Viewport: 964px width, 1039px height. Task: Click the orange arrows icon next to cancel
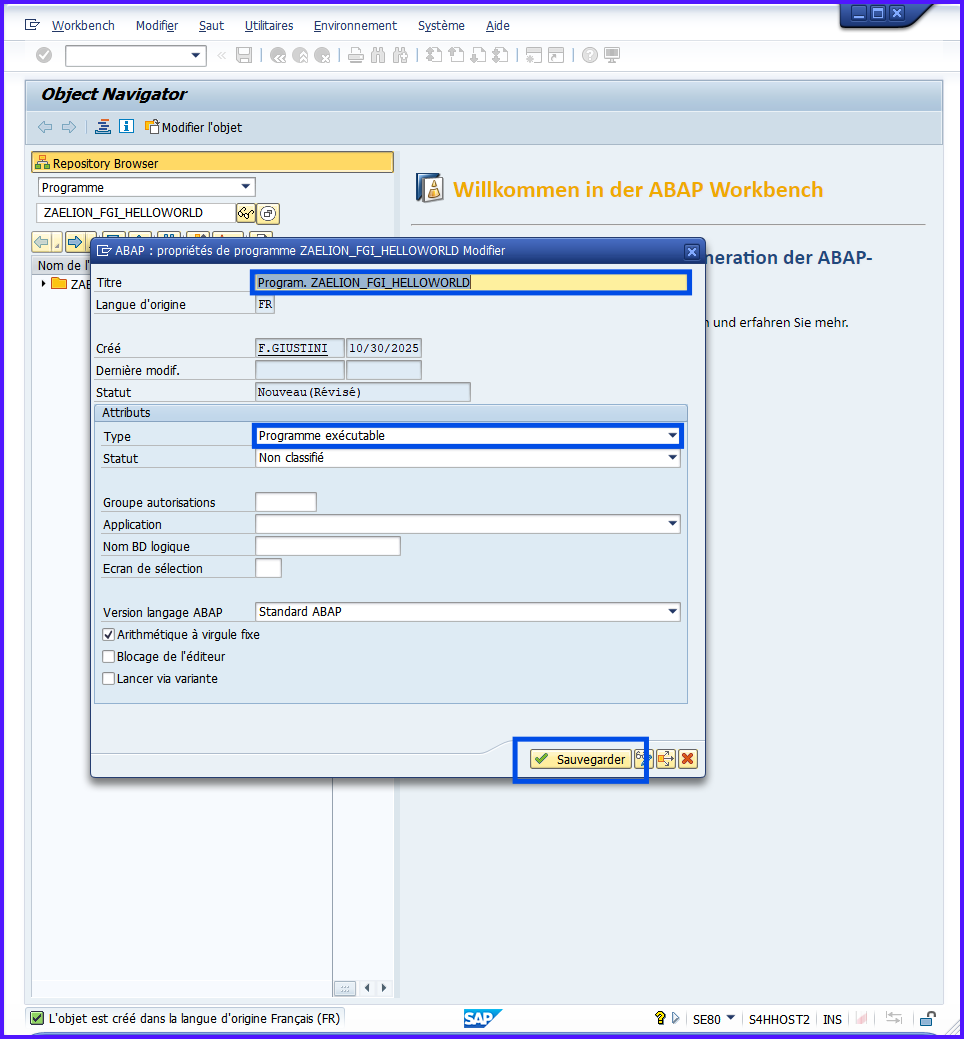pos(666,759)
